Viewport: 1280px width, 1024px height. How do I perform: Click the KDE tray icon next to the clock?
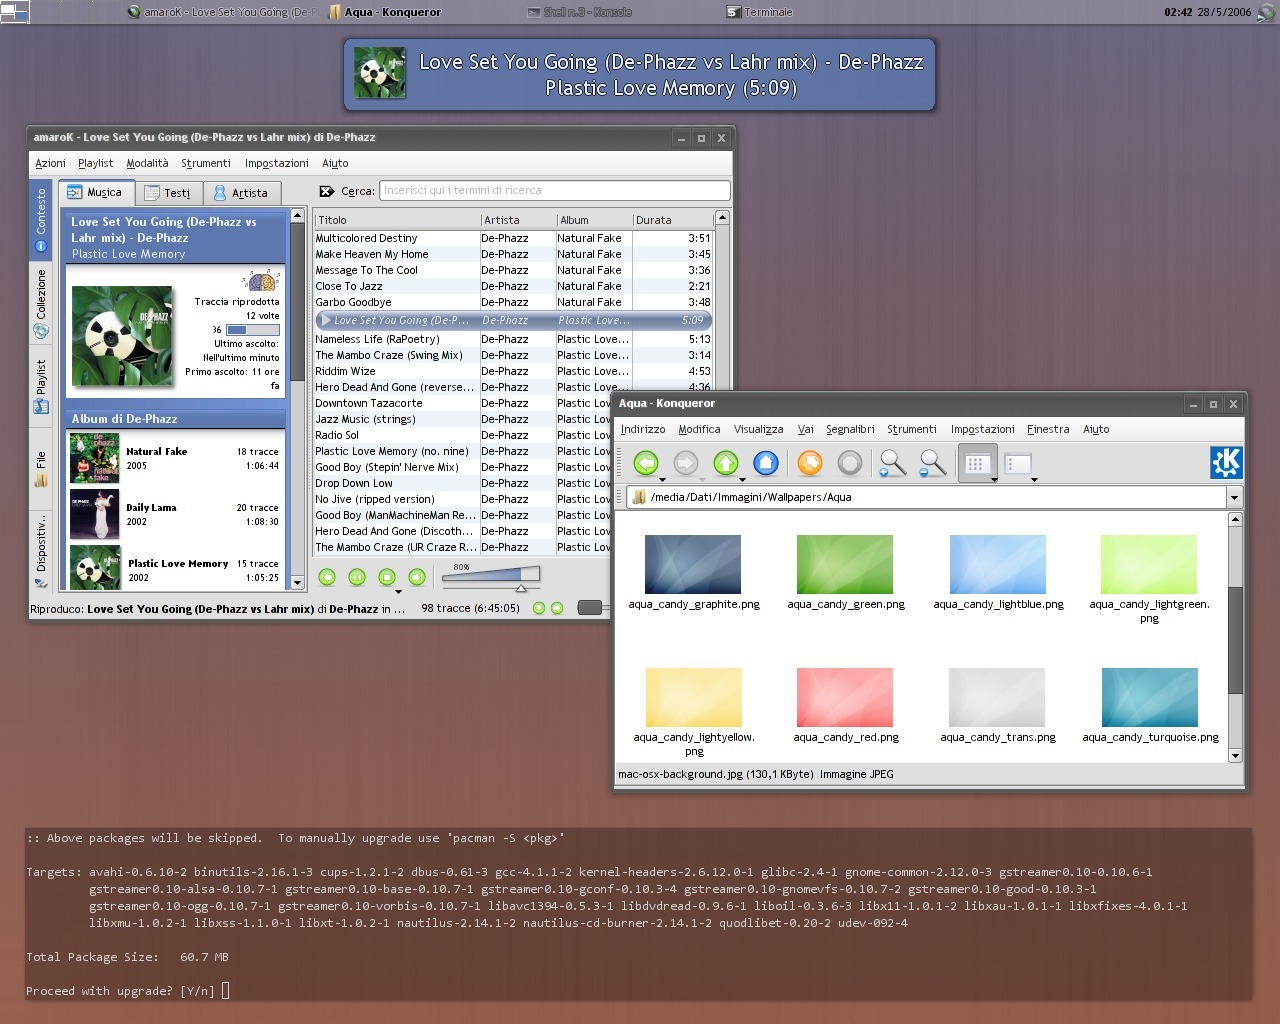pos(1266,12)
